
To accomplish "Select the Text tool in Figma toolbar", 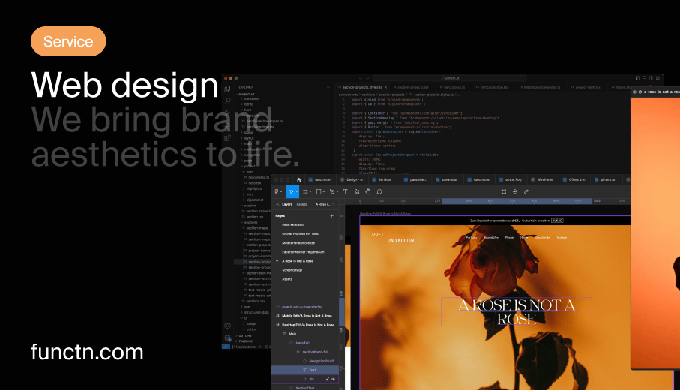I will (x=345, y=191).
